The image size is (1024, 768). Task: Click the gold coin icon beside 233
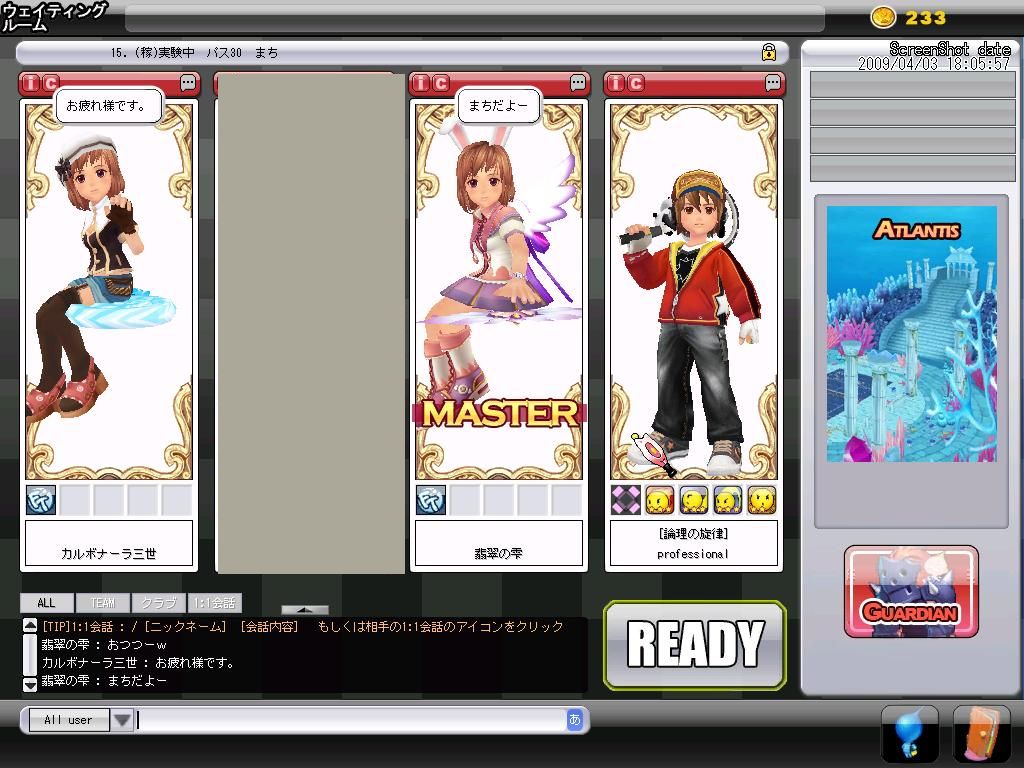coord(883,17)
